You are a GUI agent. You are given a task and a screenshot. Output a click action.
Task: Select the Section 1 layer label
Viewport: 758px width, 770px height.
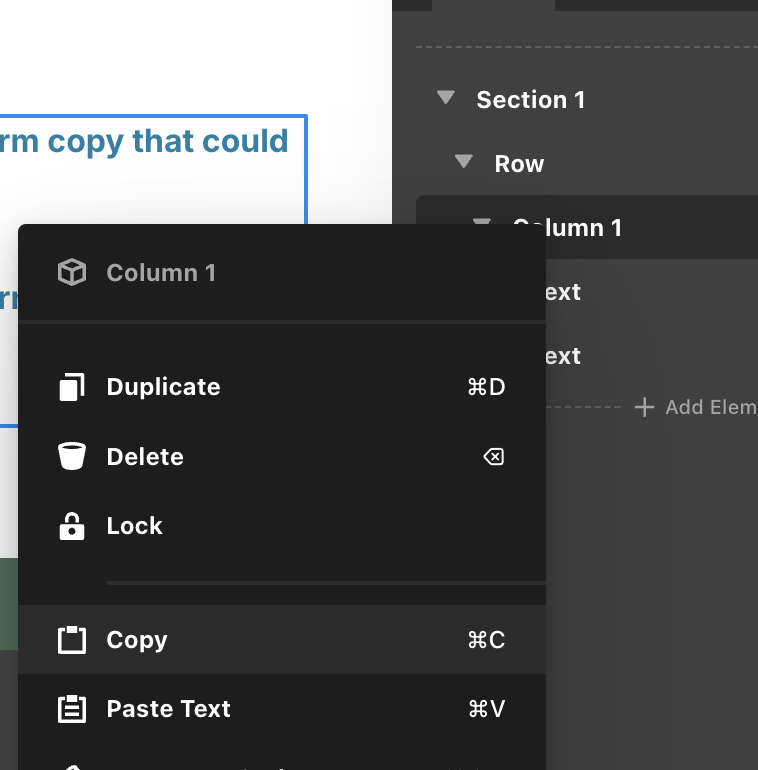(x=530, y=100)
